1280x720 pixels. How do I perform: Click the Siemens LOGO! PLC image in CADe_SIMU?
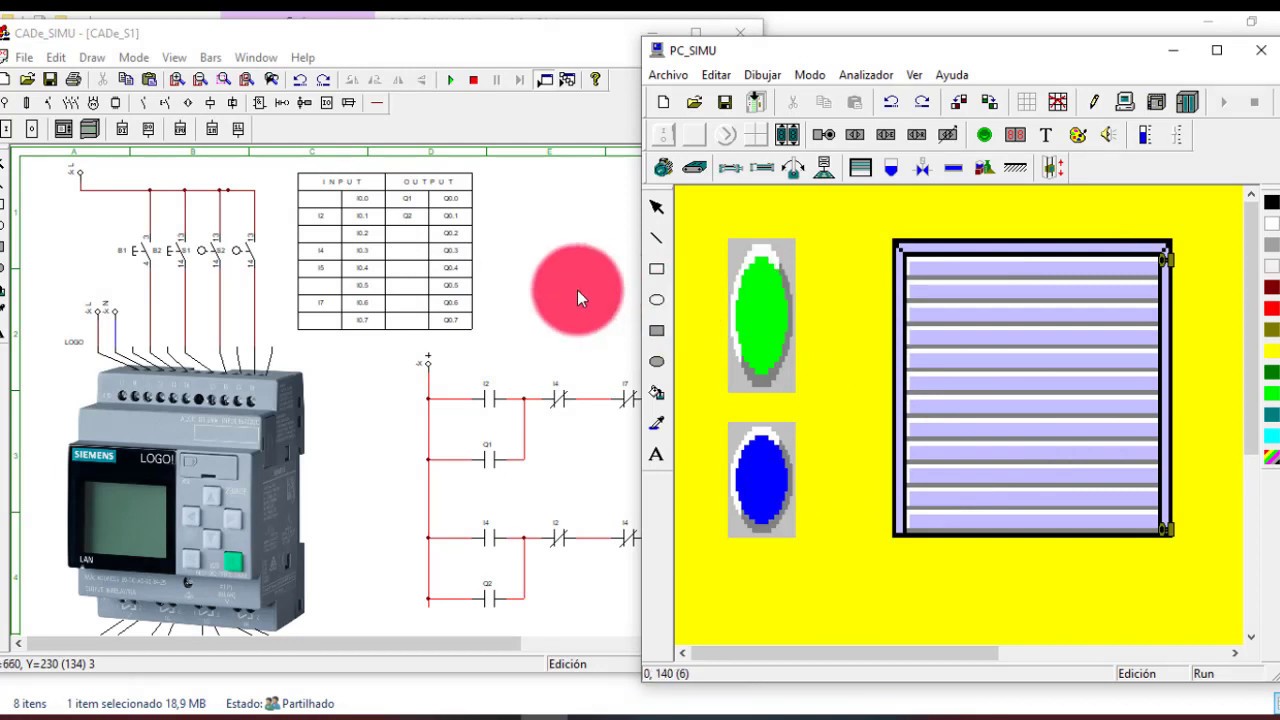[187, 498]
